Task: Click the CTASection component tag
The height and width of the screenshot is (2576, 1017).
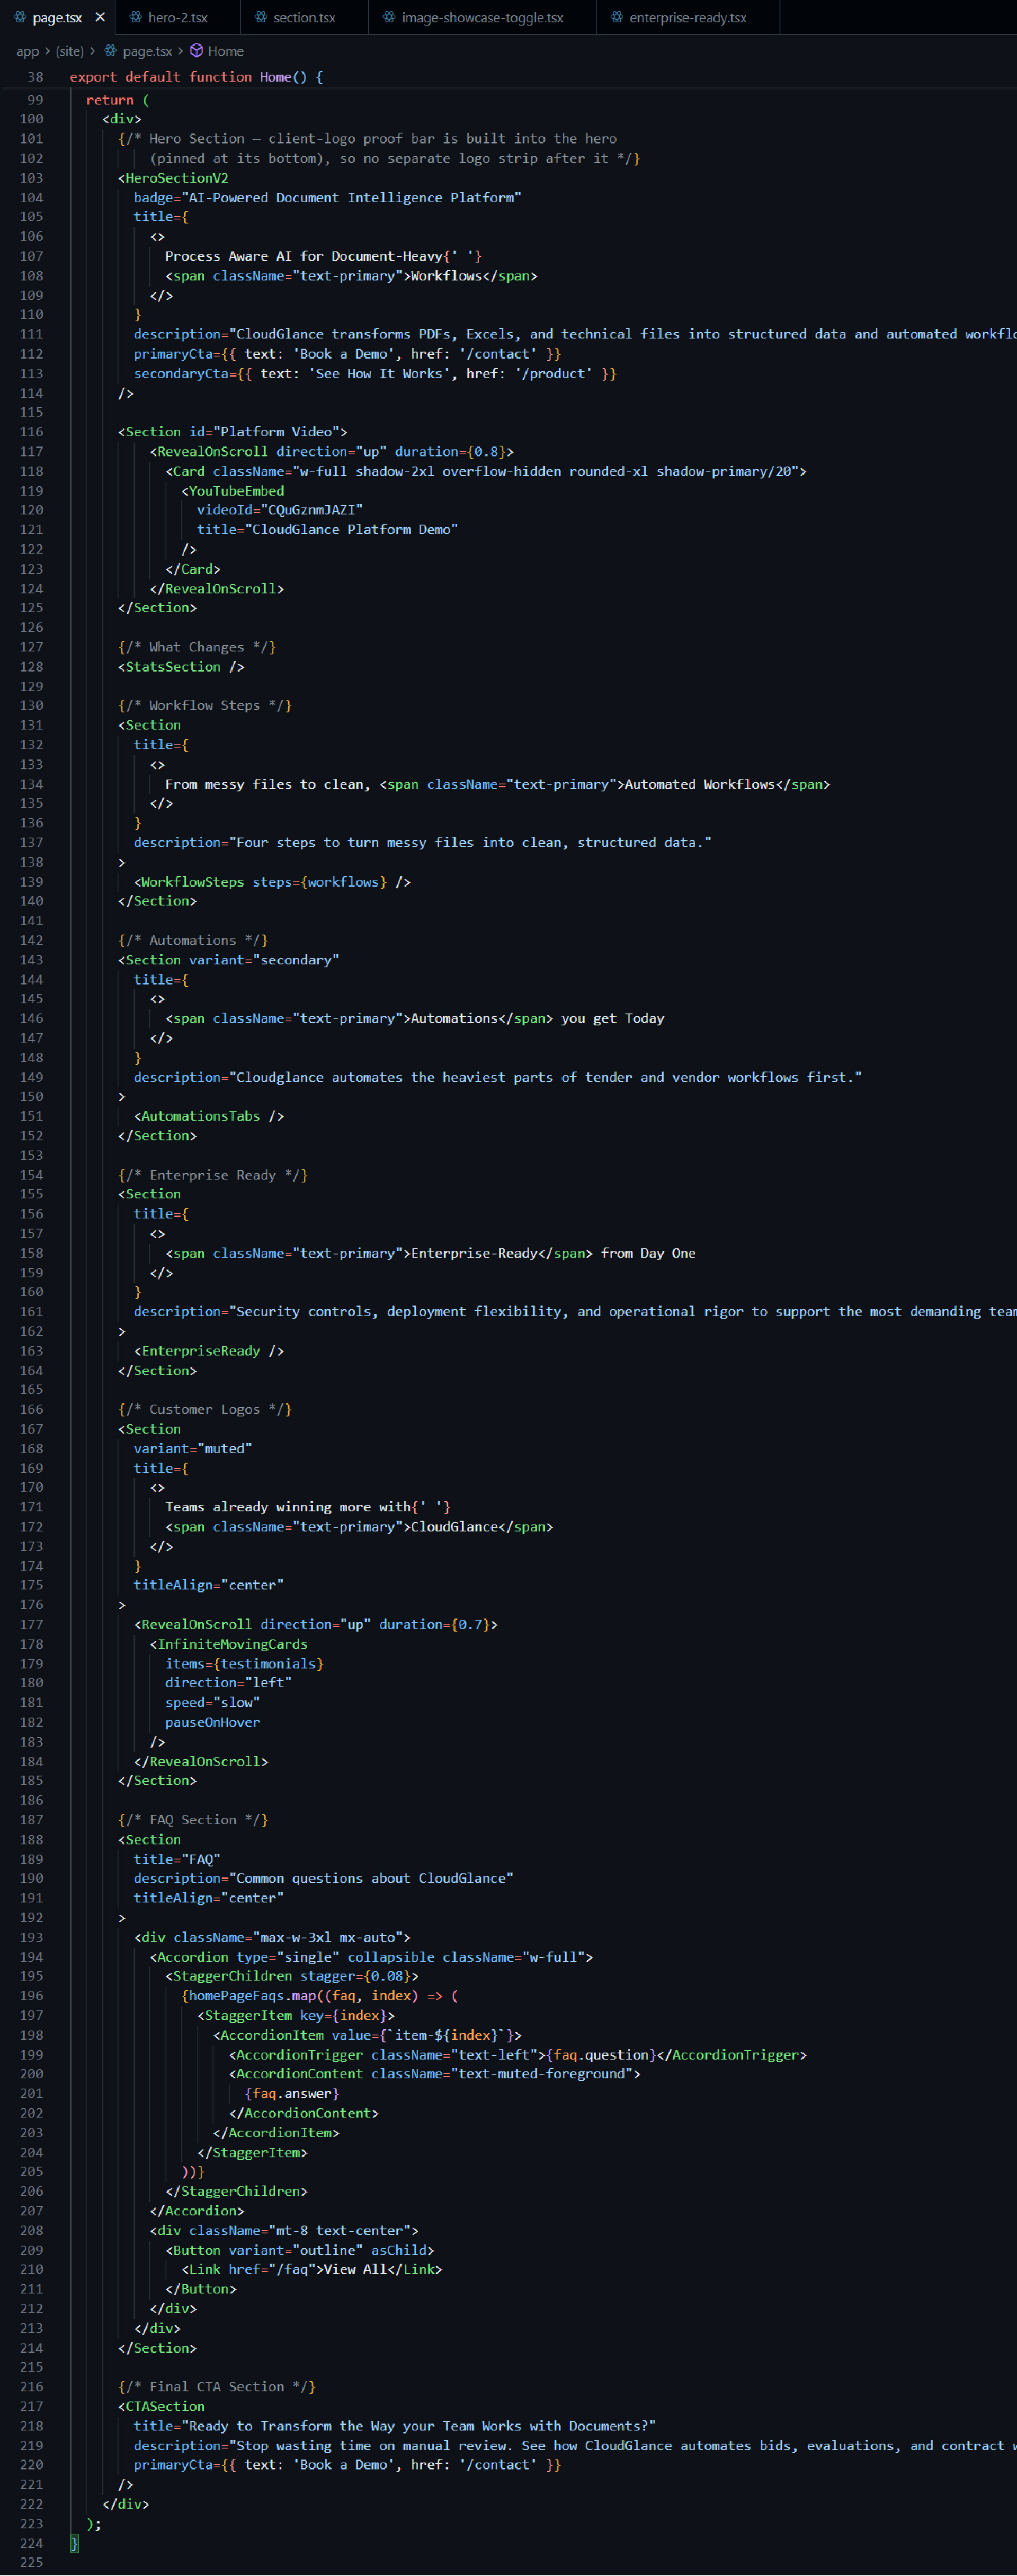Action: coord(165,2406)
